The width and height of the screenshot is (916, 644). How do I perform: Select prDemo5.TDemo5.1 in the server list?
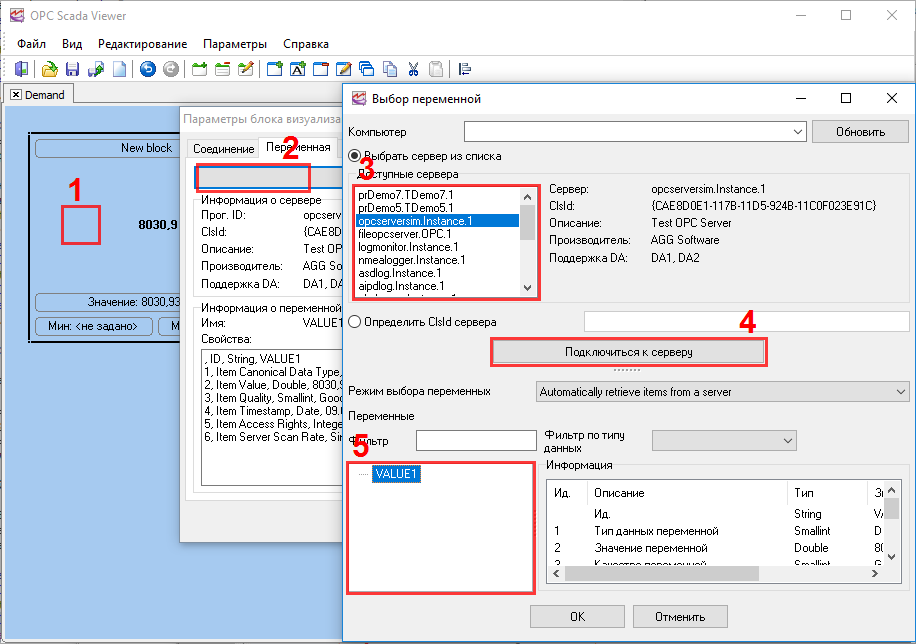pos(406,207)
